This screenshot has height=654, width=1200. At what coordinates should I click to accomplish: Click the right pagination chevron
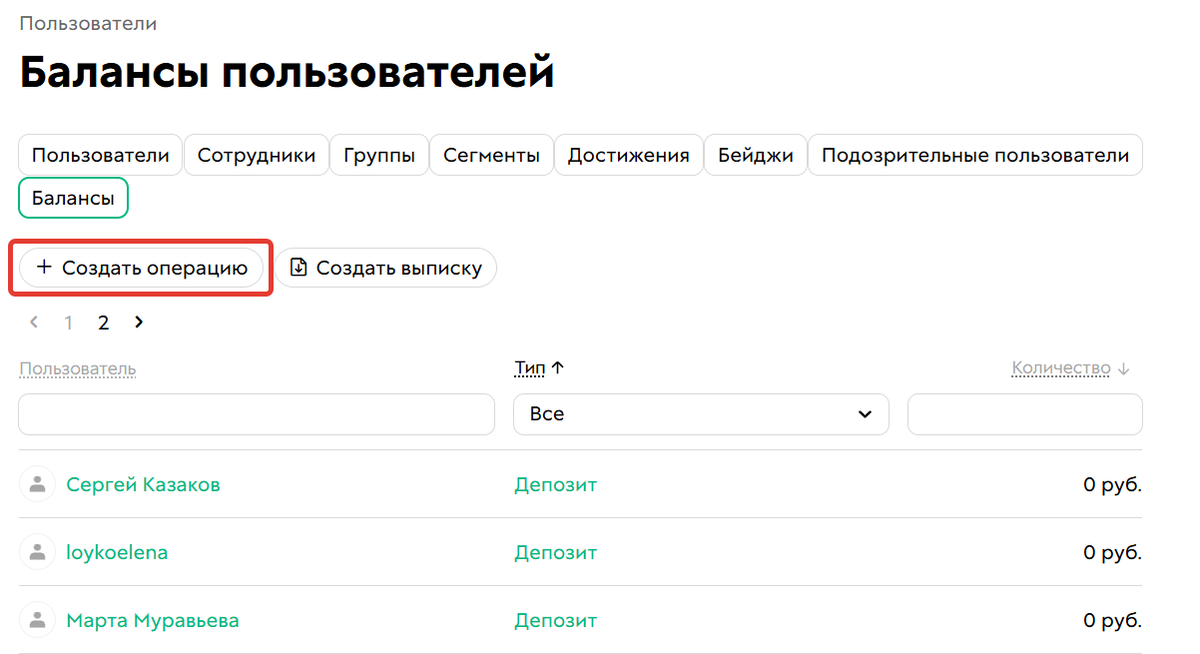tap(138, 322)
